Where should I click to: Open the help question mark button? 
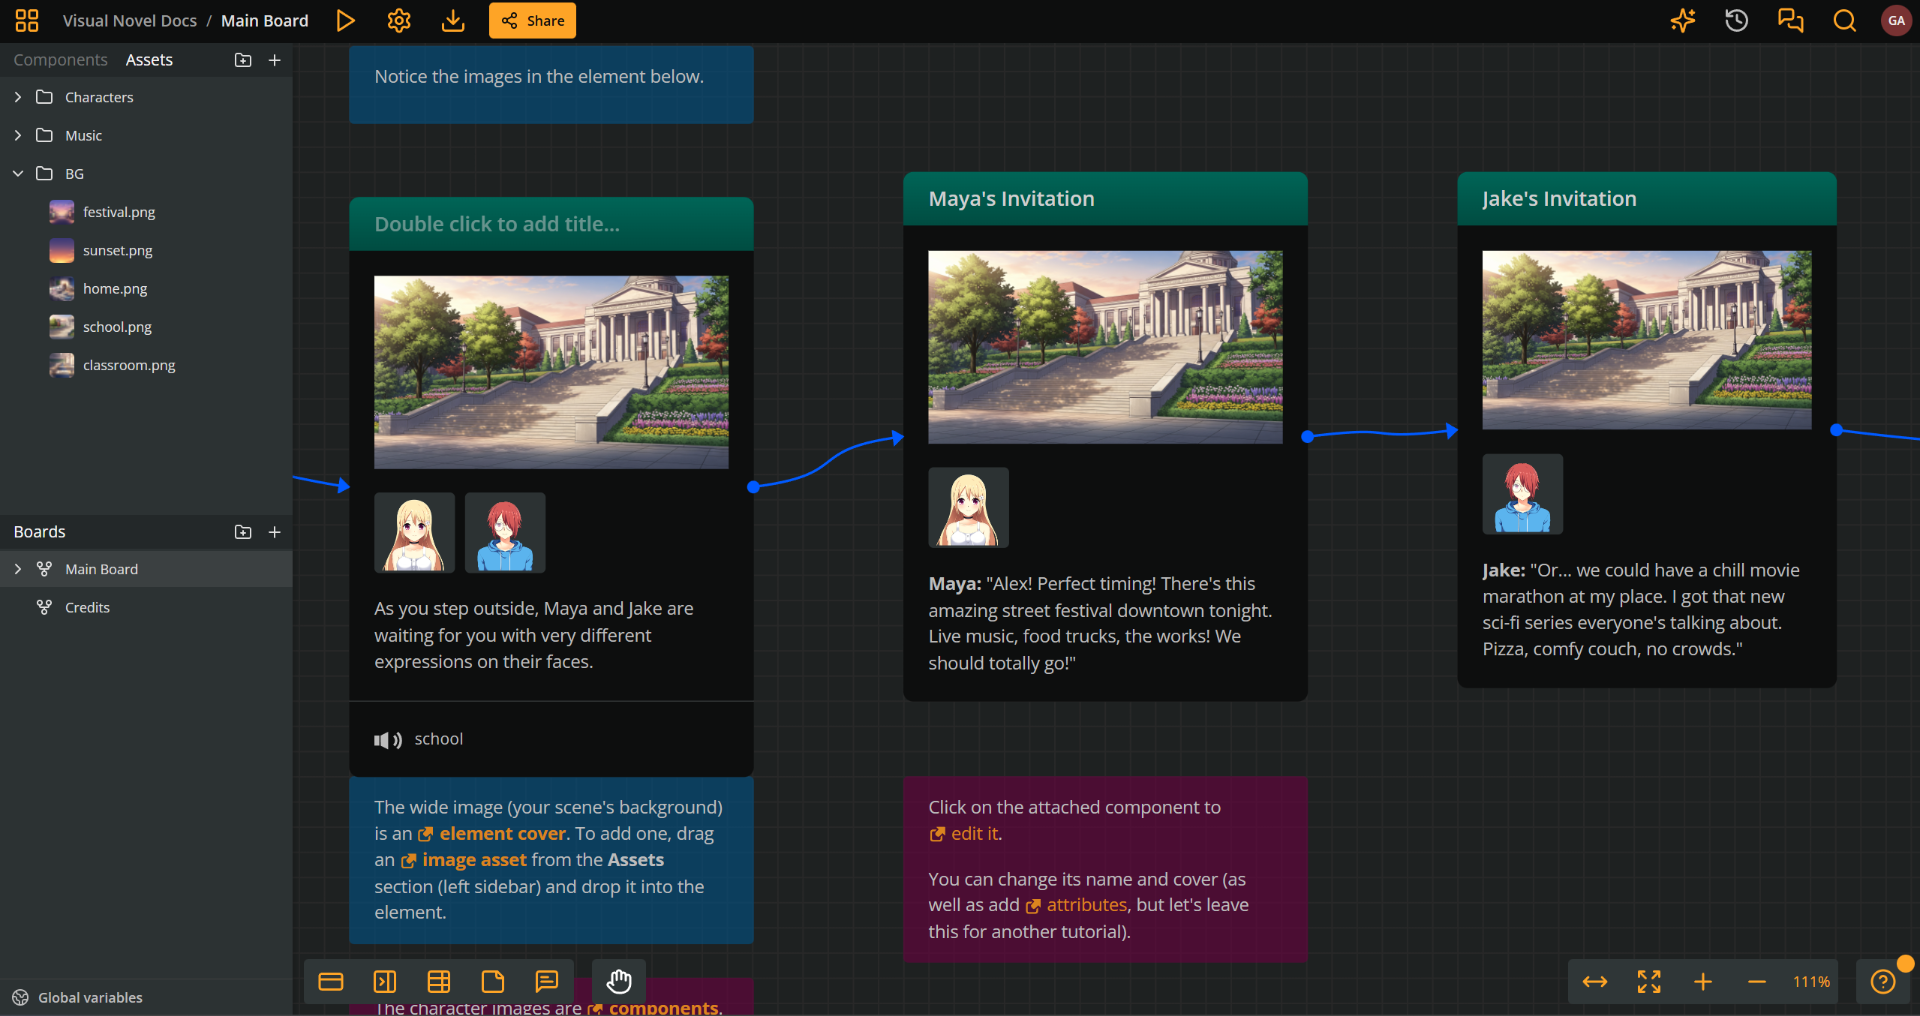click(x=1883, y=982)
